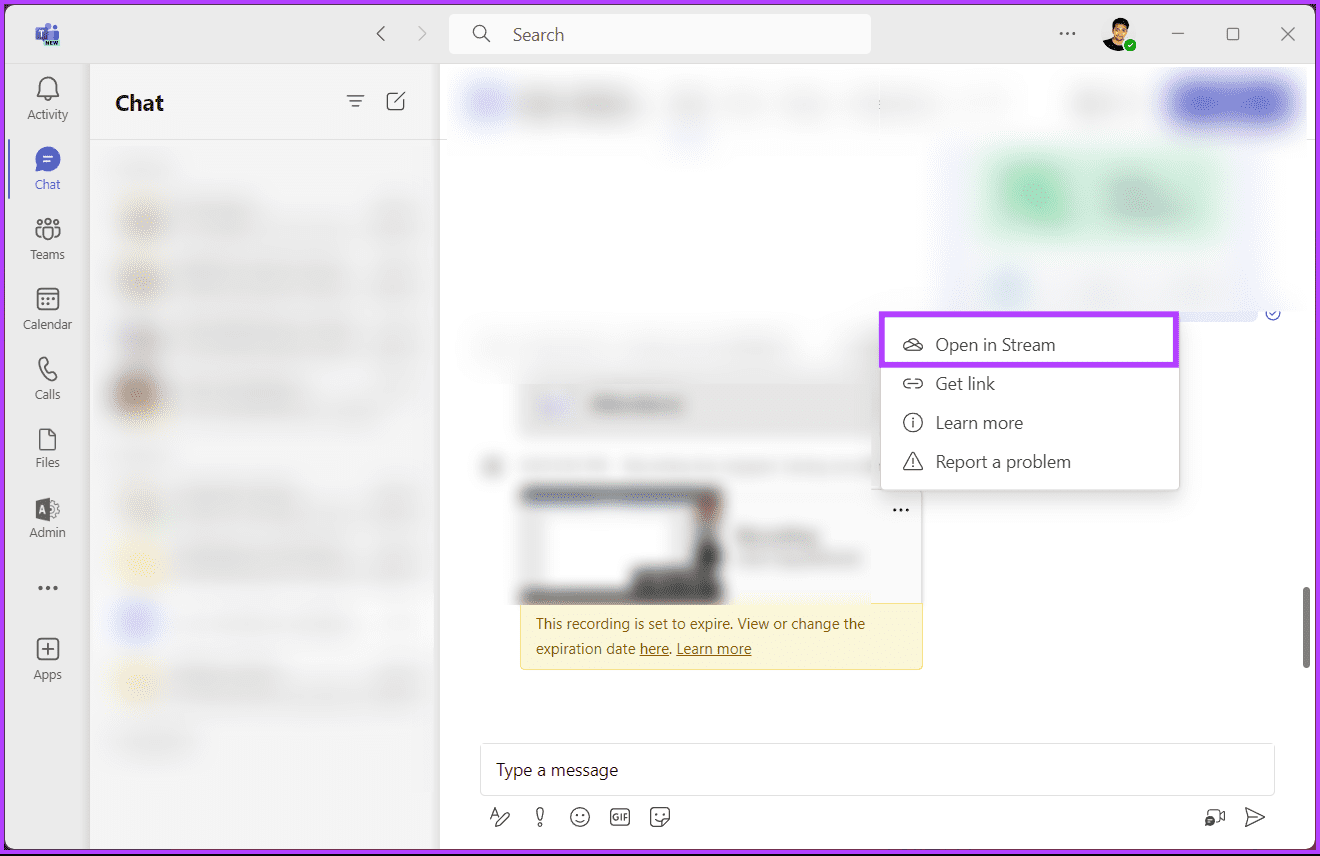The width and height of the screenshot is (1320, 856).
Task: Open the emoji picker
Action: (580, 817)
